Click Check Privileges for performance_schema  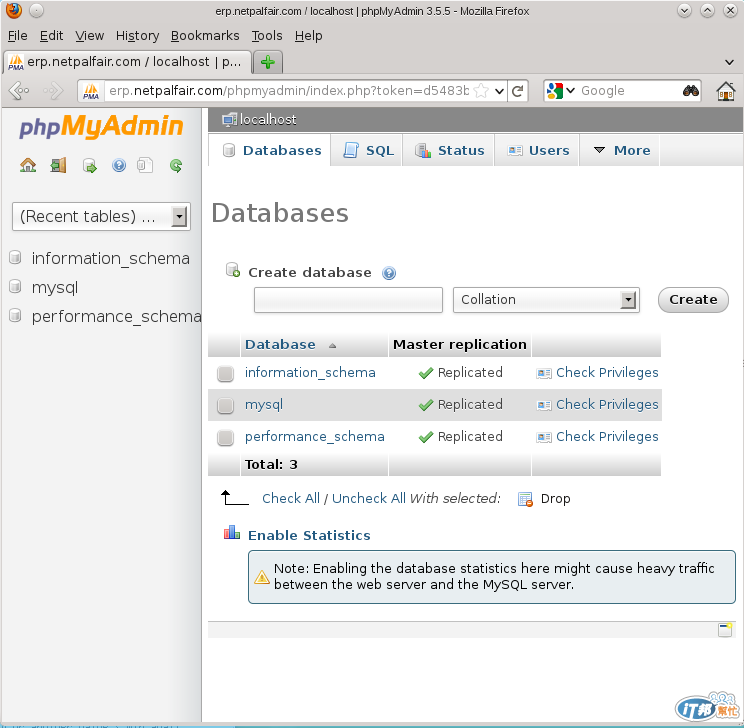[607, 437]
